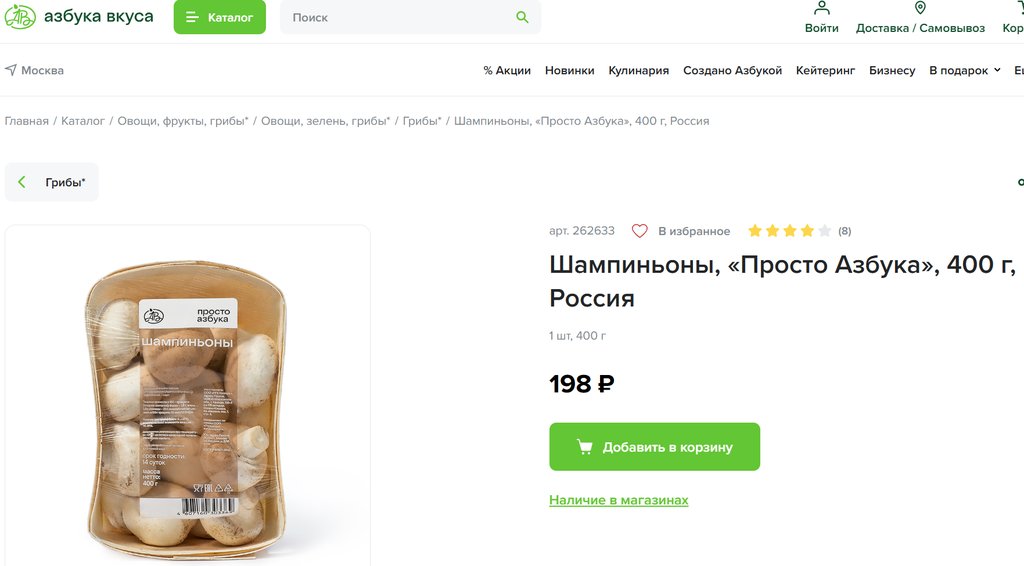Toggle the favorites heart icon
1024x566 pixels.
point(640,231)
